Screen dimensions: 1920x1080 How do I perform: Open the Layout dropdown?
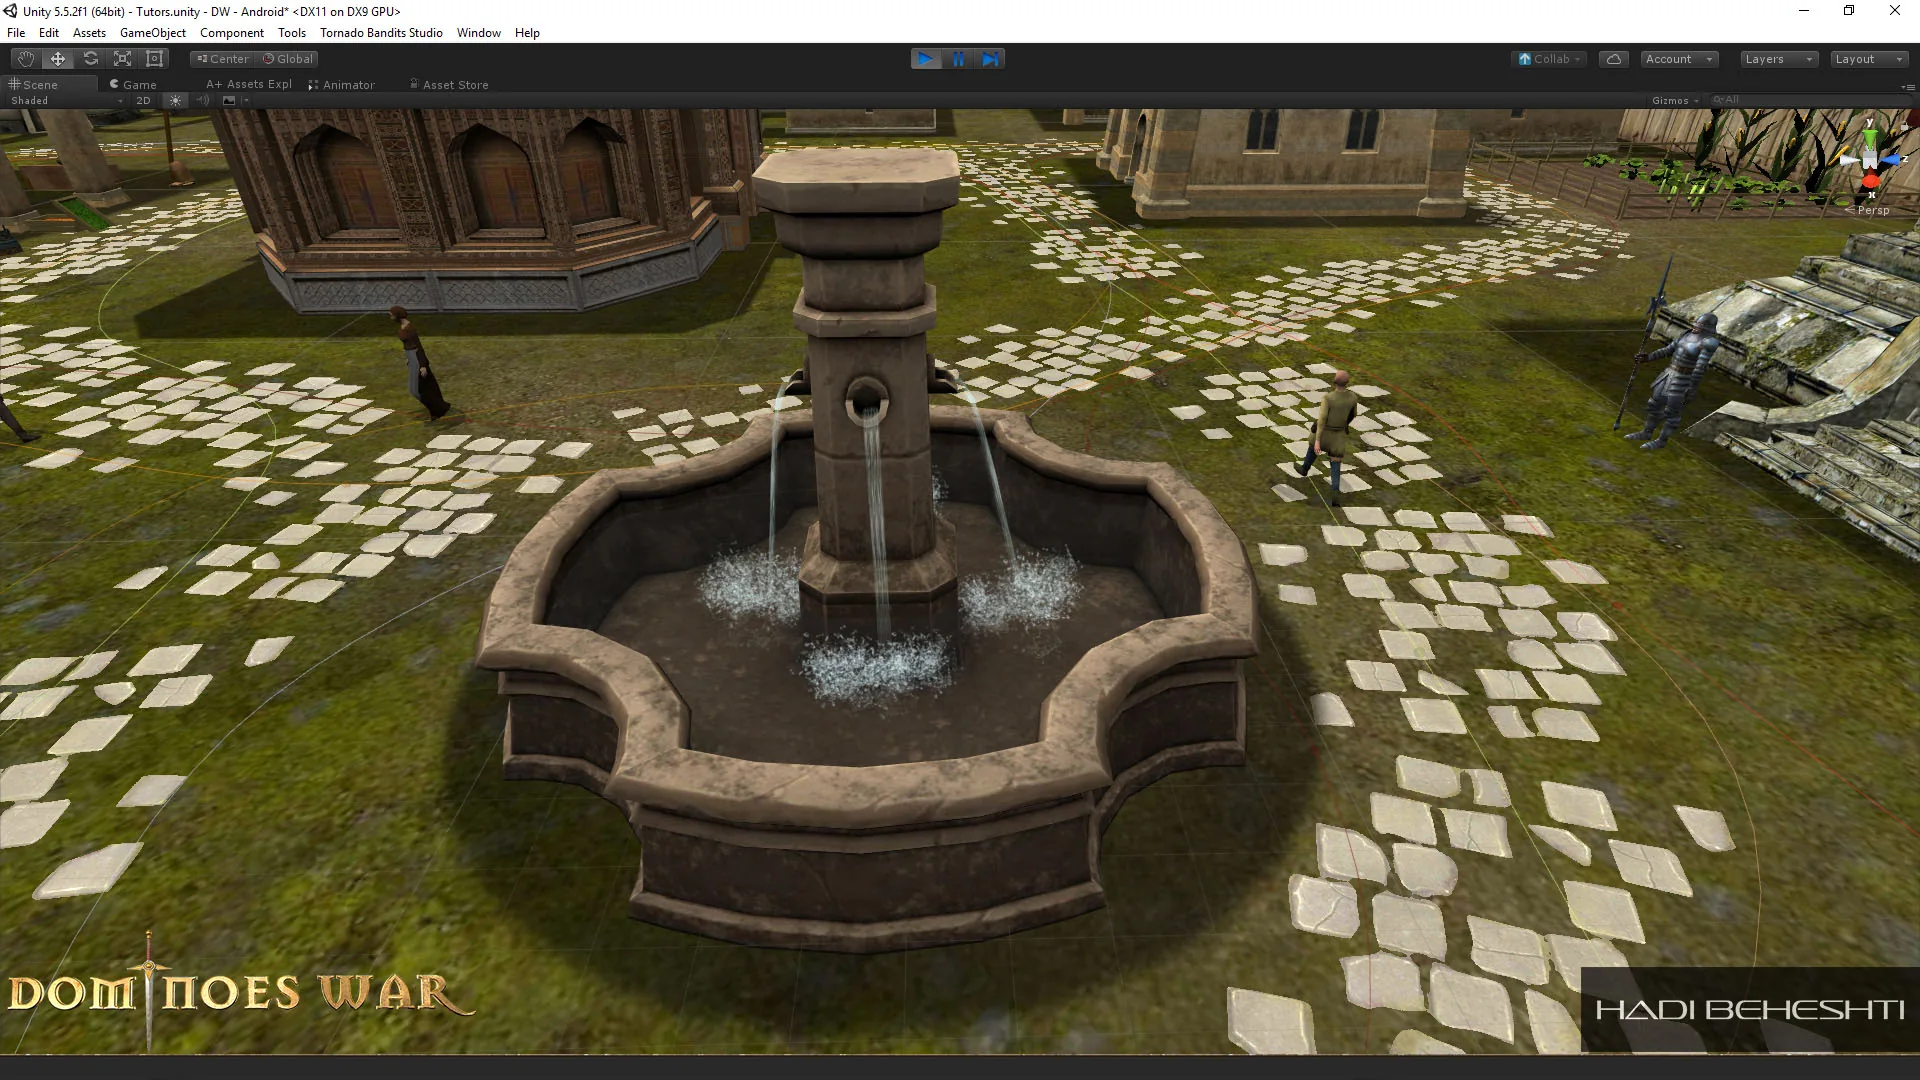(1869, 59)
